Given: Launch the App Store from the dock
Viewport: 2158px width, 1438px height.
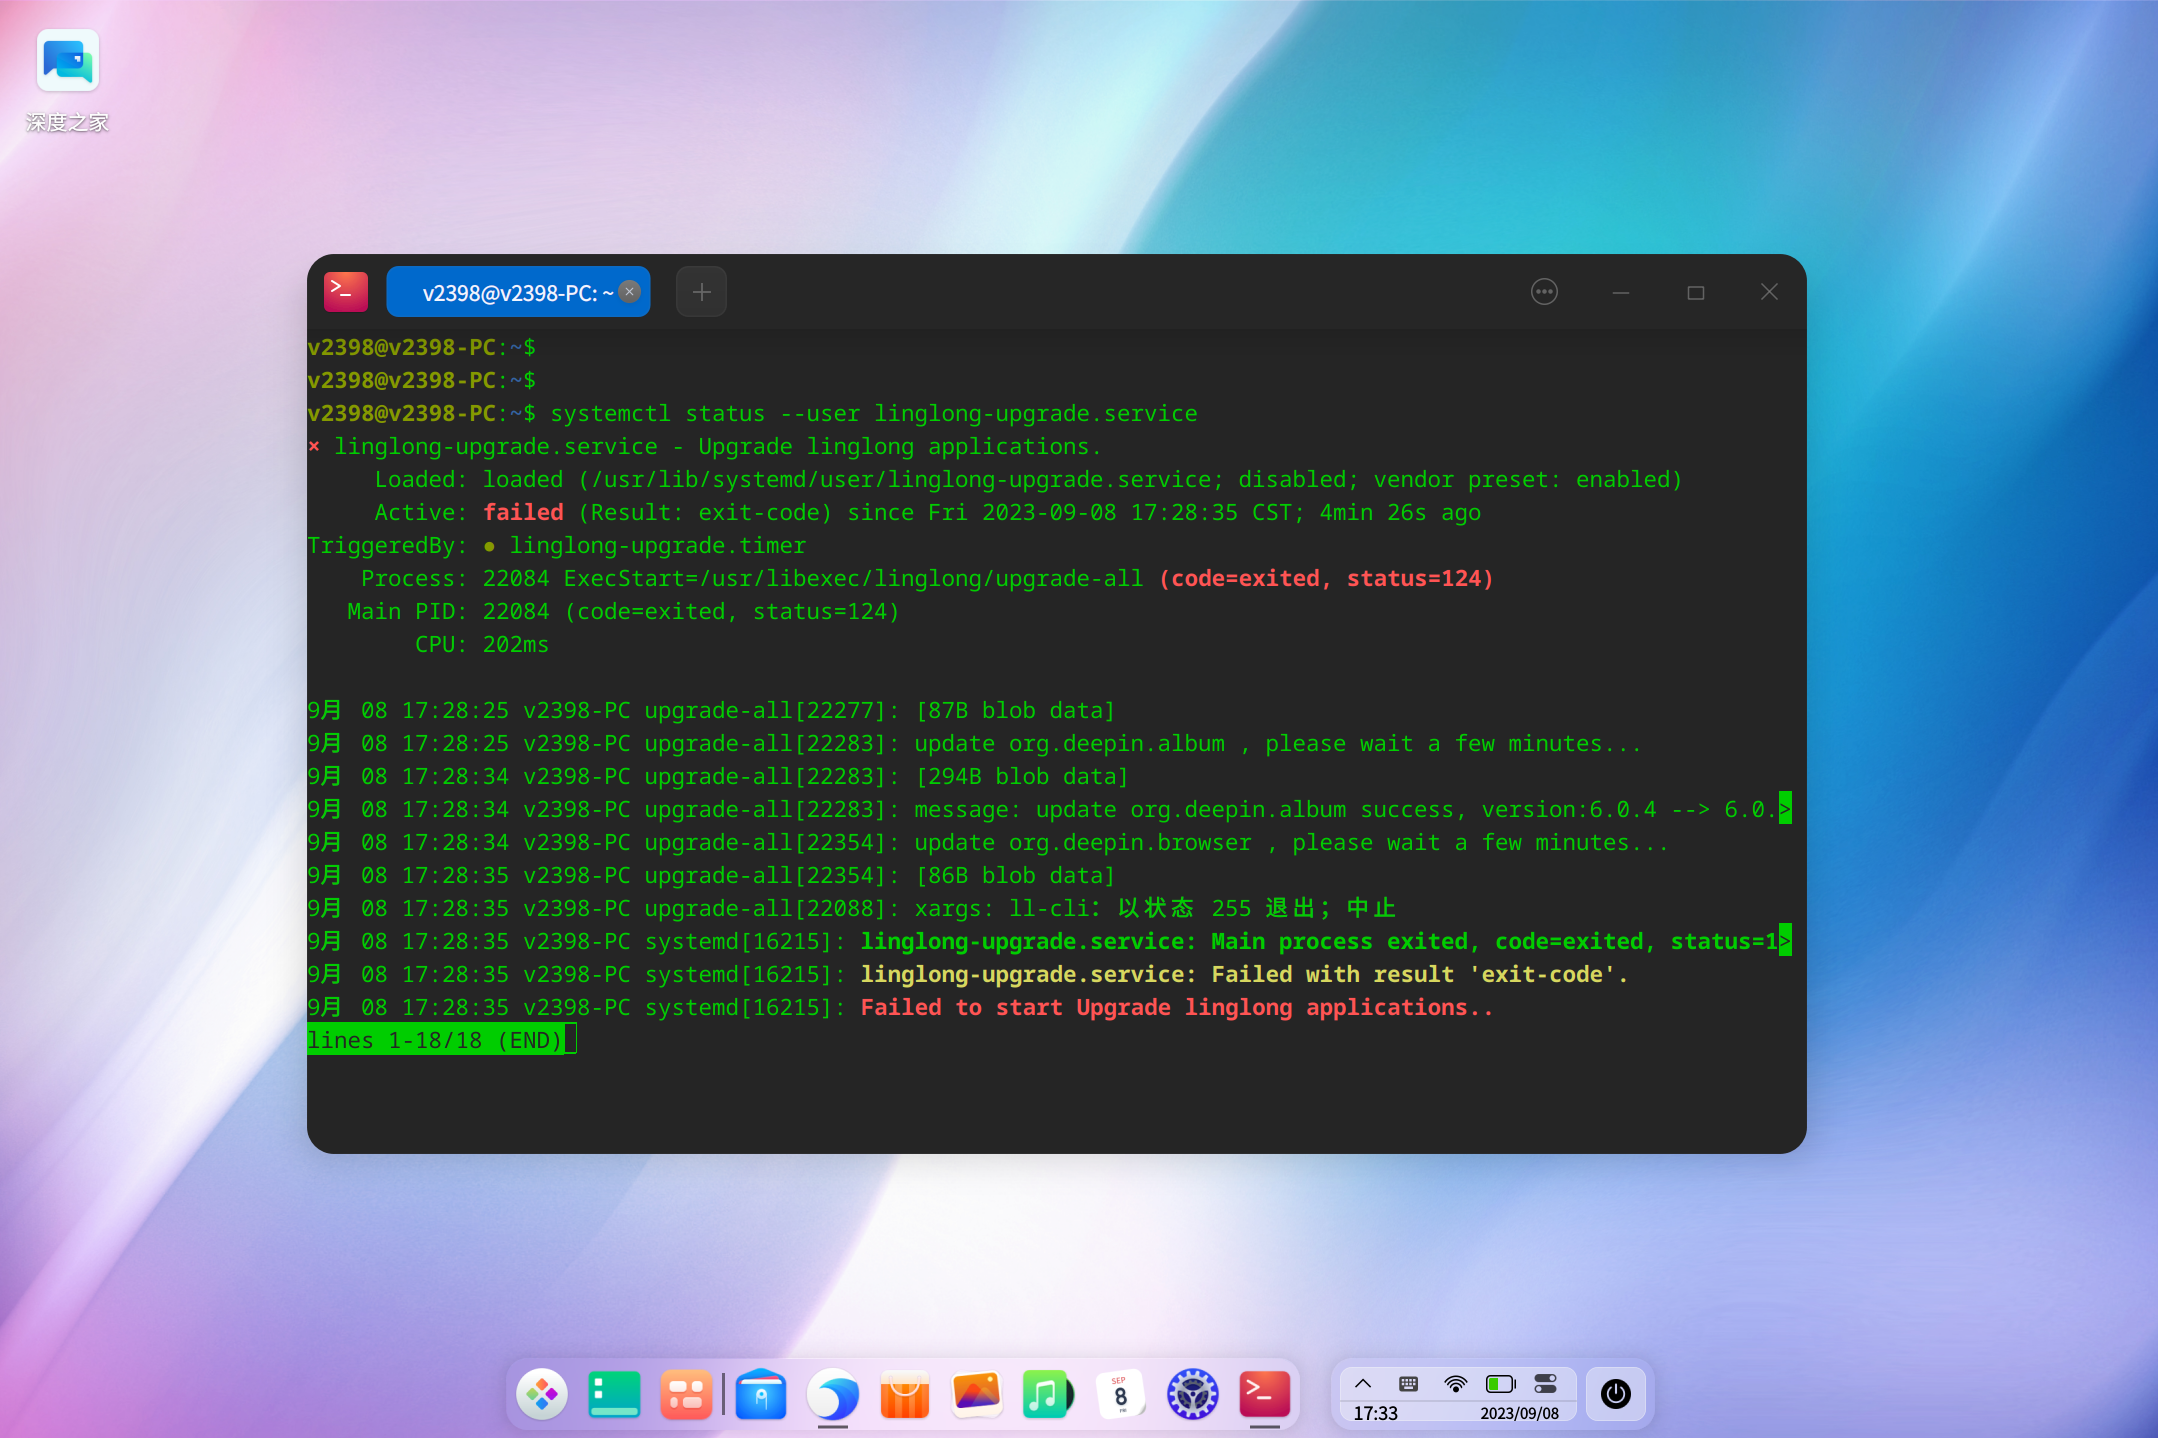Looking at the screenshot, I should click(x=904, y=1393).
